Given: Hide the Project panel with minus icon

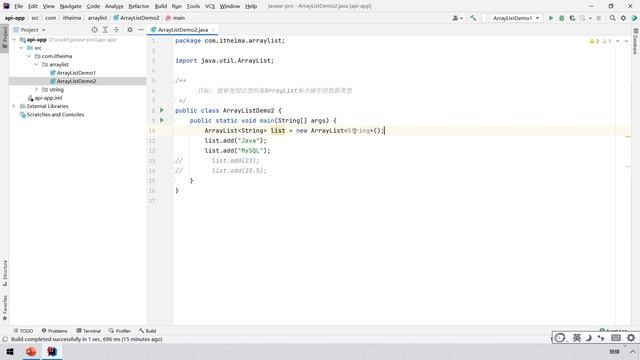Looking at the screenshot, I should (141, 30).
